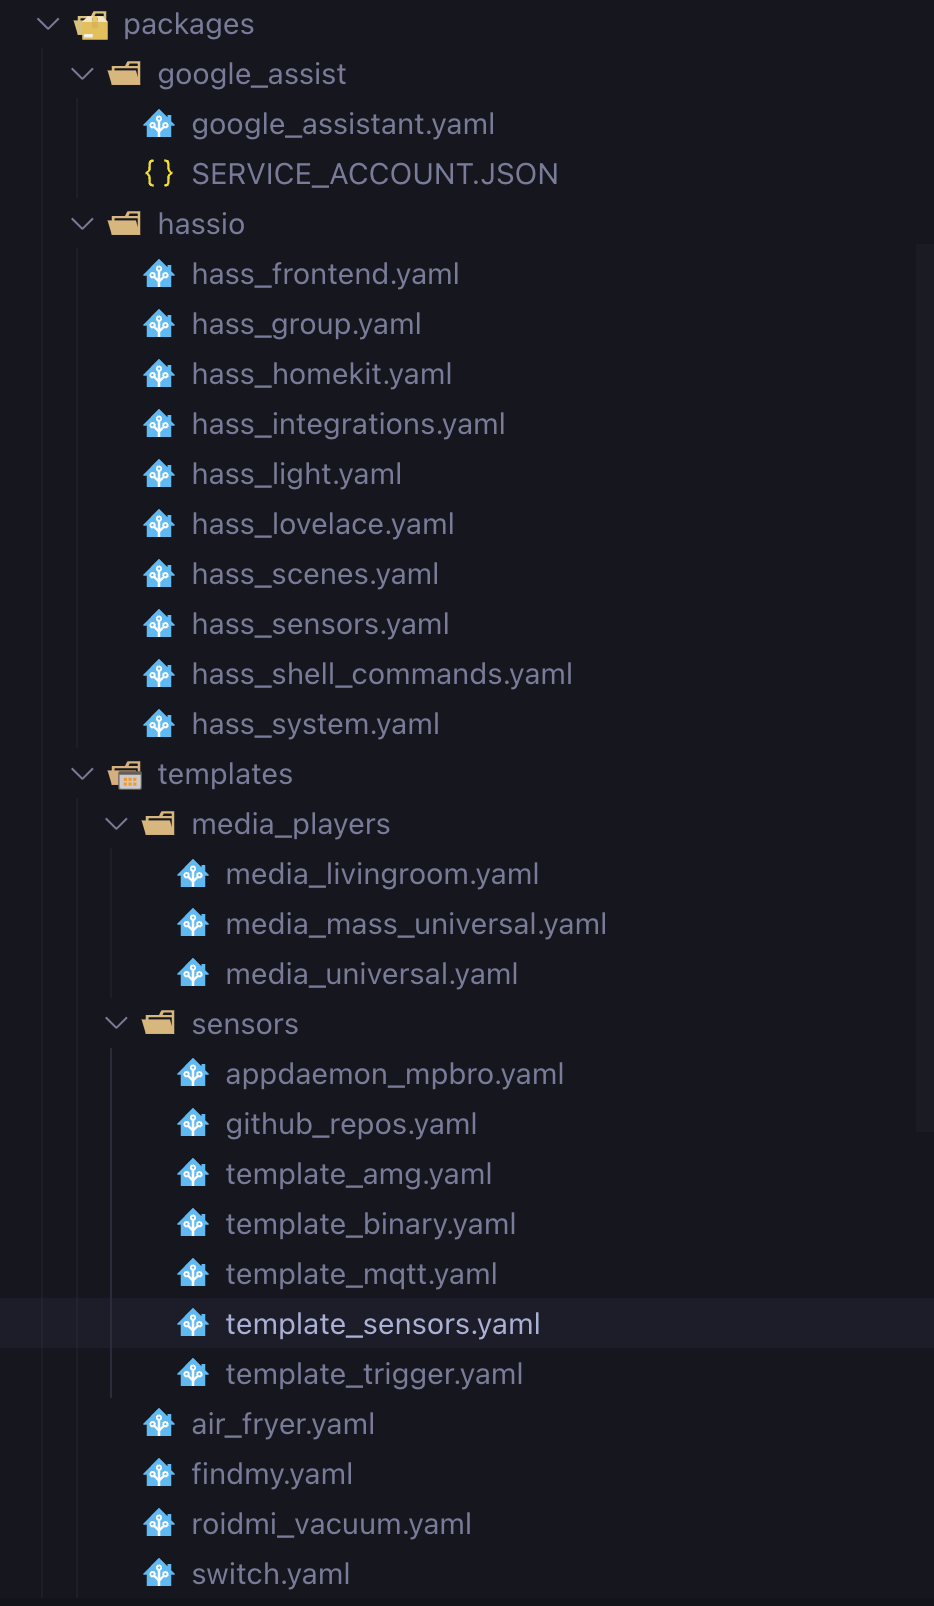Click the icon next to hass_lovelace.yaml
Image resolution: width=934 pixels, height=1606 pixels.
click(159, 524)
